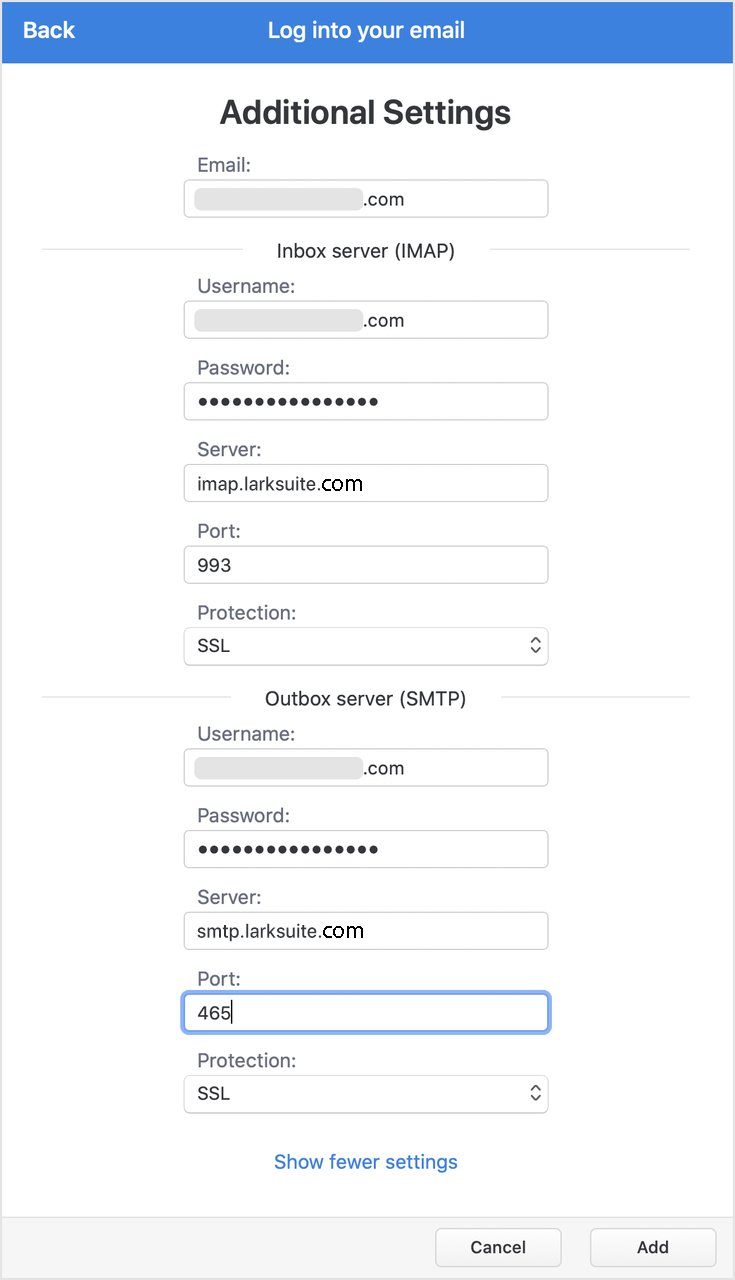Screen dimensions: 735x1280
Task: Edit the SMTP Port field showing 465
Action: click(x=366, y=1013)
